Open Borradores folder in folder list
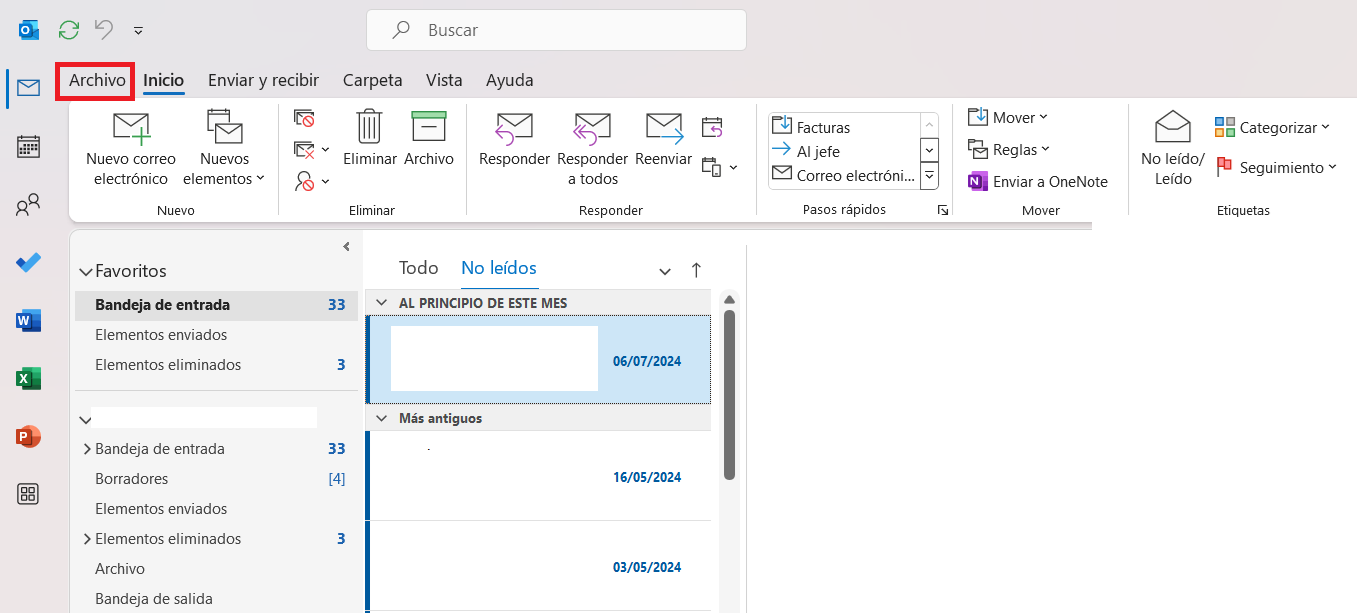Viewport: 1357px width, 613px height. pyautogui.click(x=131, y=479)
